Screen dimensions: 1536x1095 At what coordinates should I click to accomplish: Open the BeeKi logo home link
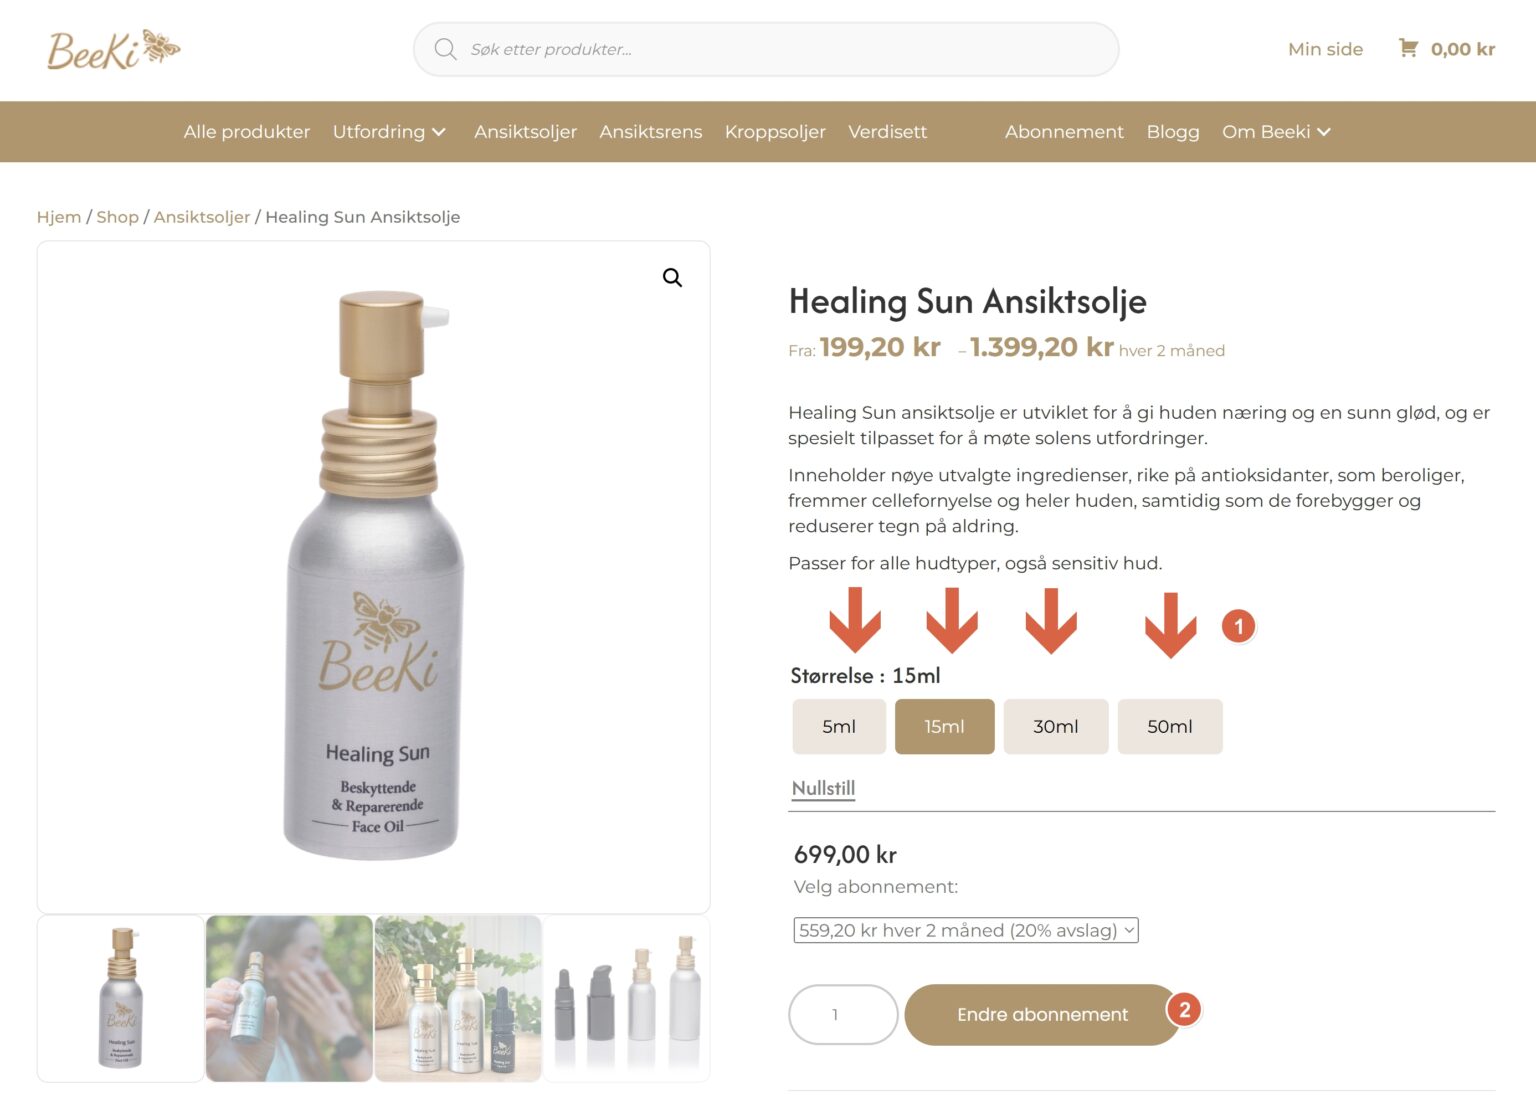coord(113,49)
